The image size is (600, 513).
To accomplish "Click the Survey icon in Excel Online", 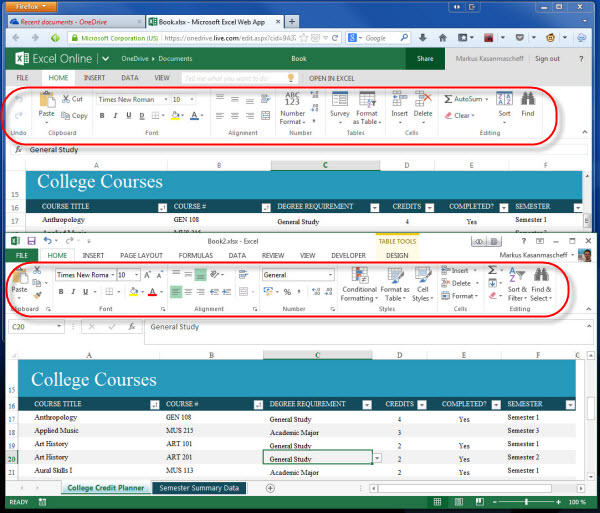I will (x=339, y=104).
